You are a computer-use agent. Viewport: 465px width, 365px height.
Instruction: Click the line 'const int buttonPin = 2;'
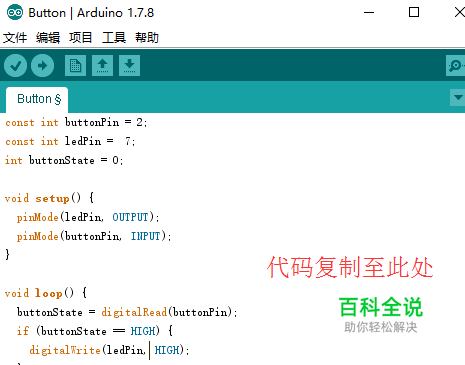[x=76, y=122]
